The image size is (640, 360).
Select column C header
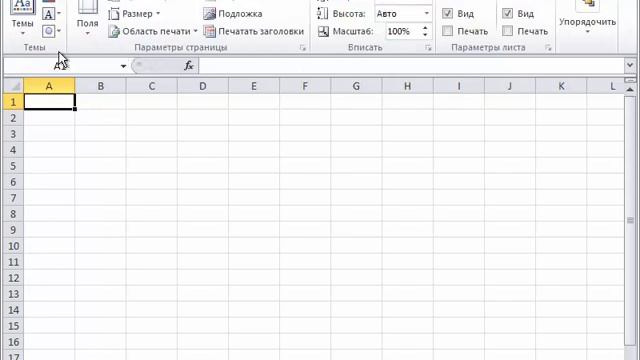[x=151, y=86]
